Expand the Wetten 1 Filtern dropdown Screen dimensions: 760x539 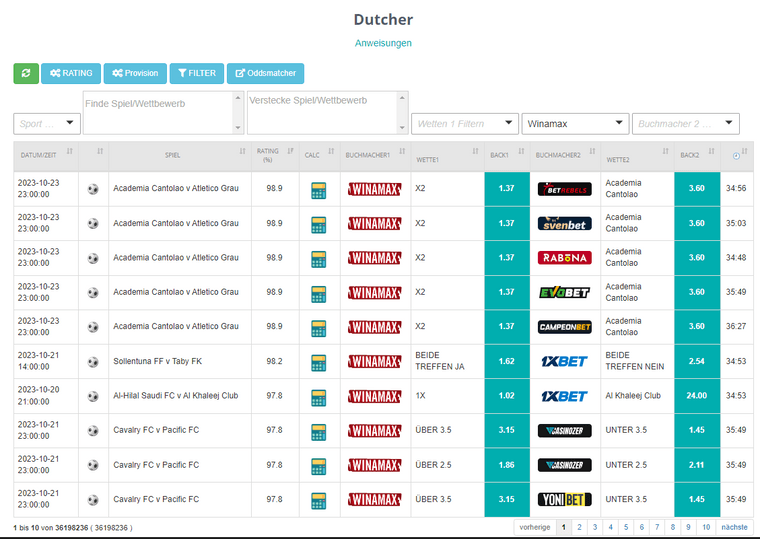[x=465, y=124]
